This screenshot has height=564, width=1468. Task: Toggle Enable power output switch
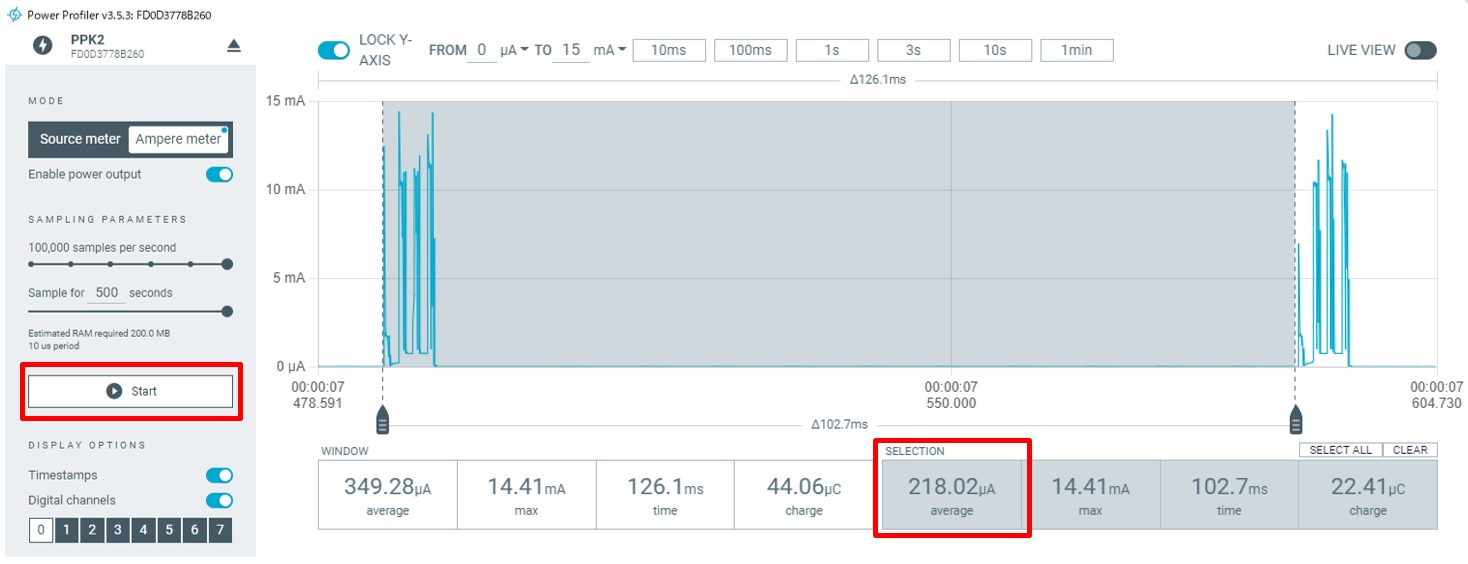(219, 174)
